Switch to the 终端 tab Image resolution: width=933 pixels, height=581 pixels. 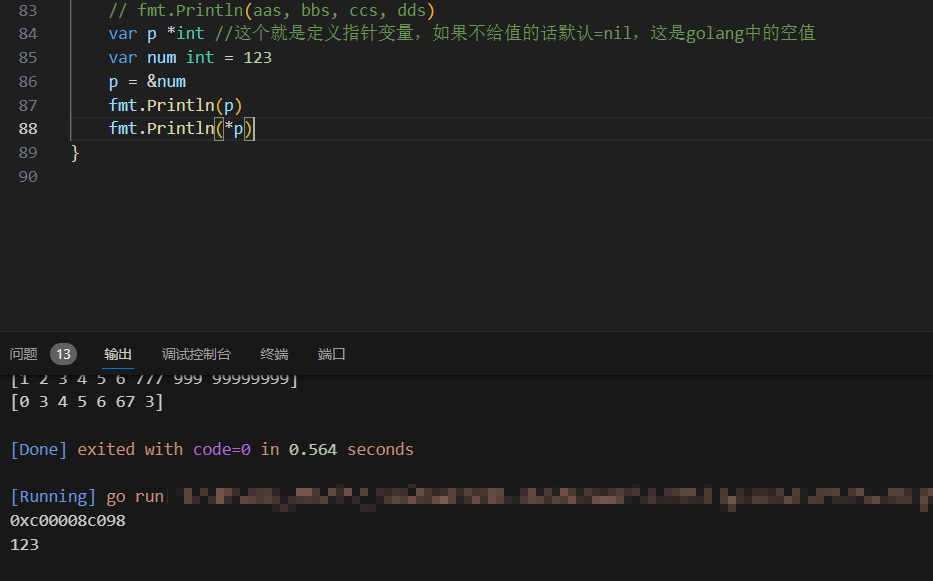(274, 354)
